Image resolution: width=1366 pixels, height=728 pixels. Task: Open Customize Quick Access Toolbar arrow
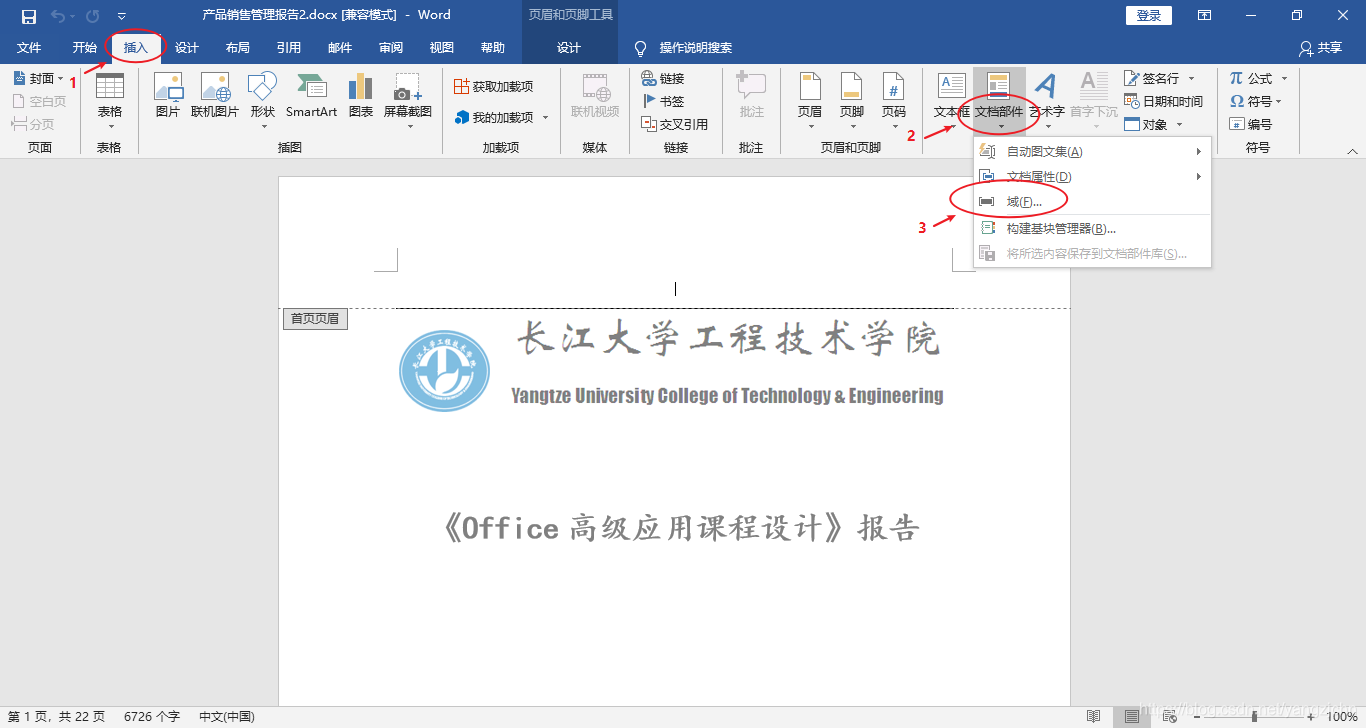[121, 16]
